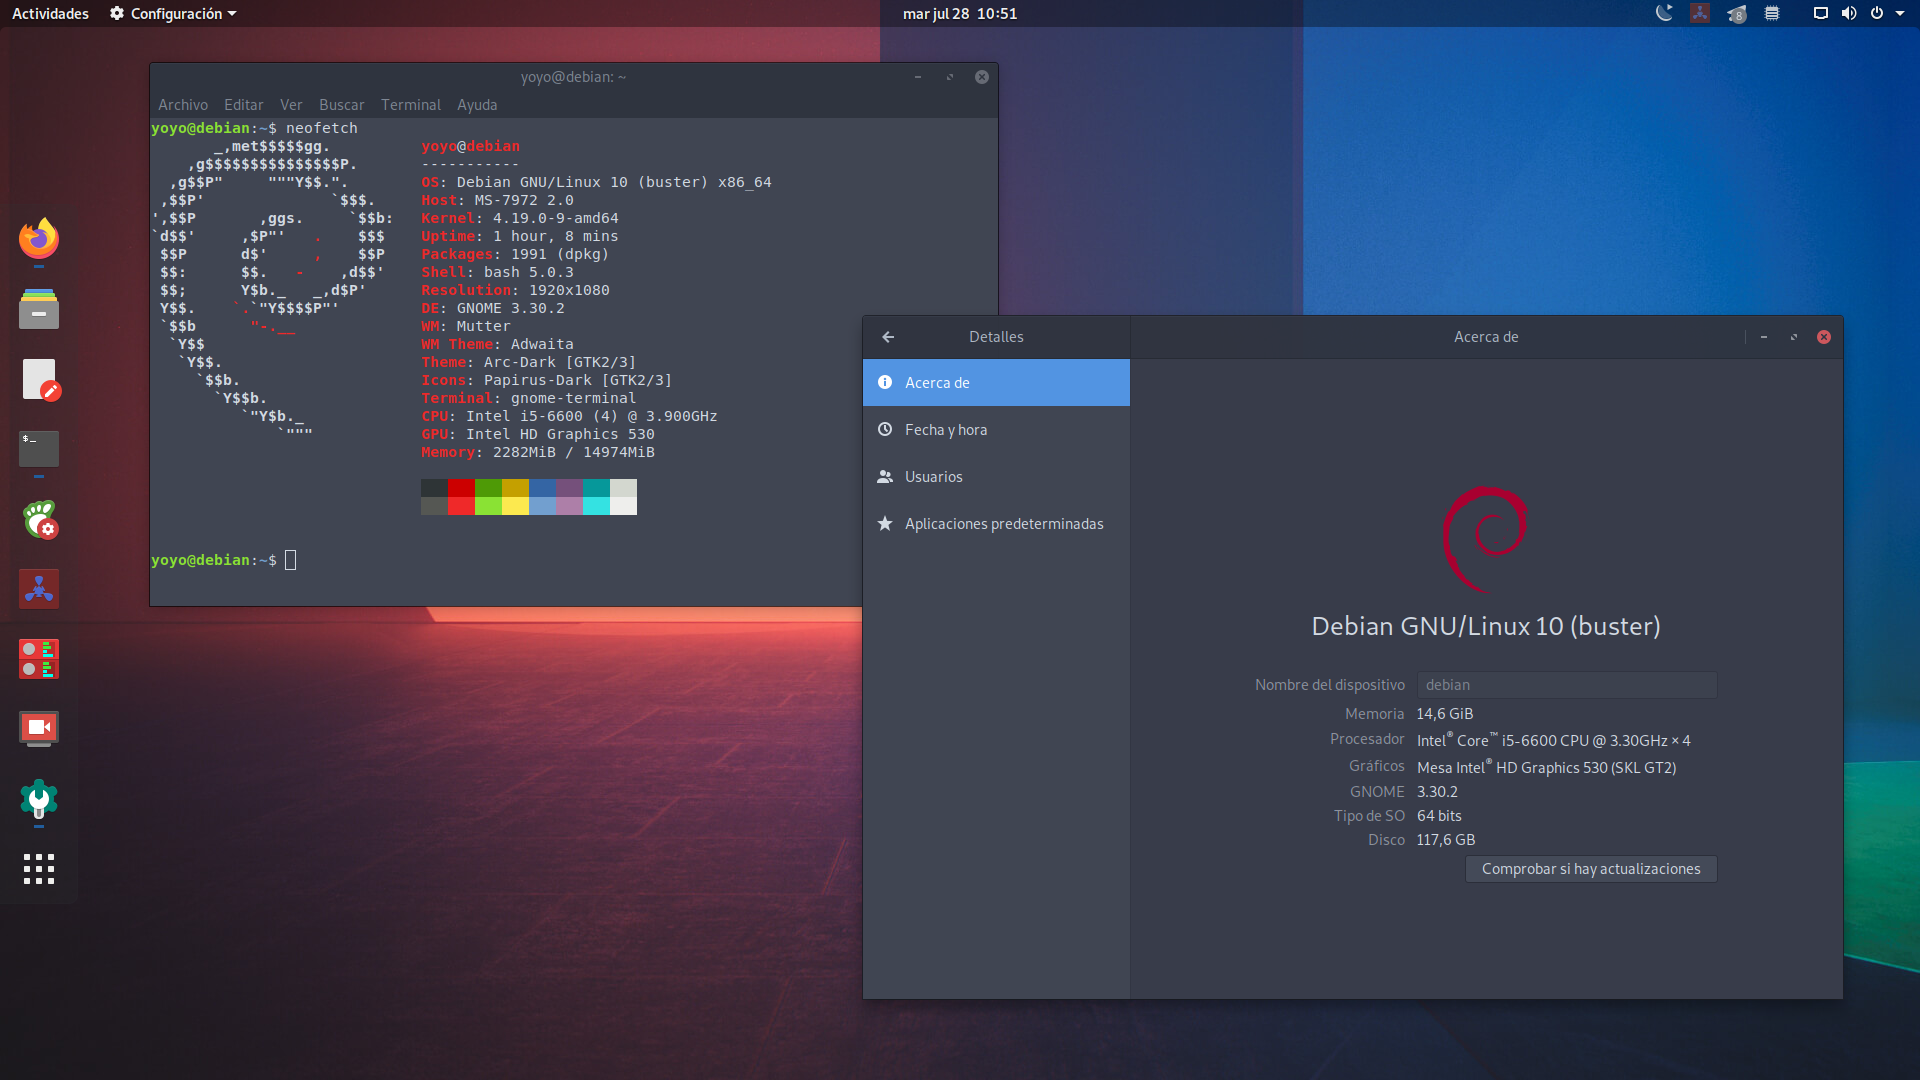The height and width of the screenshot is (1080, 1920).
Task: Open the clock and calendar dropdown
Action: click(x=959, y=13)
